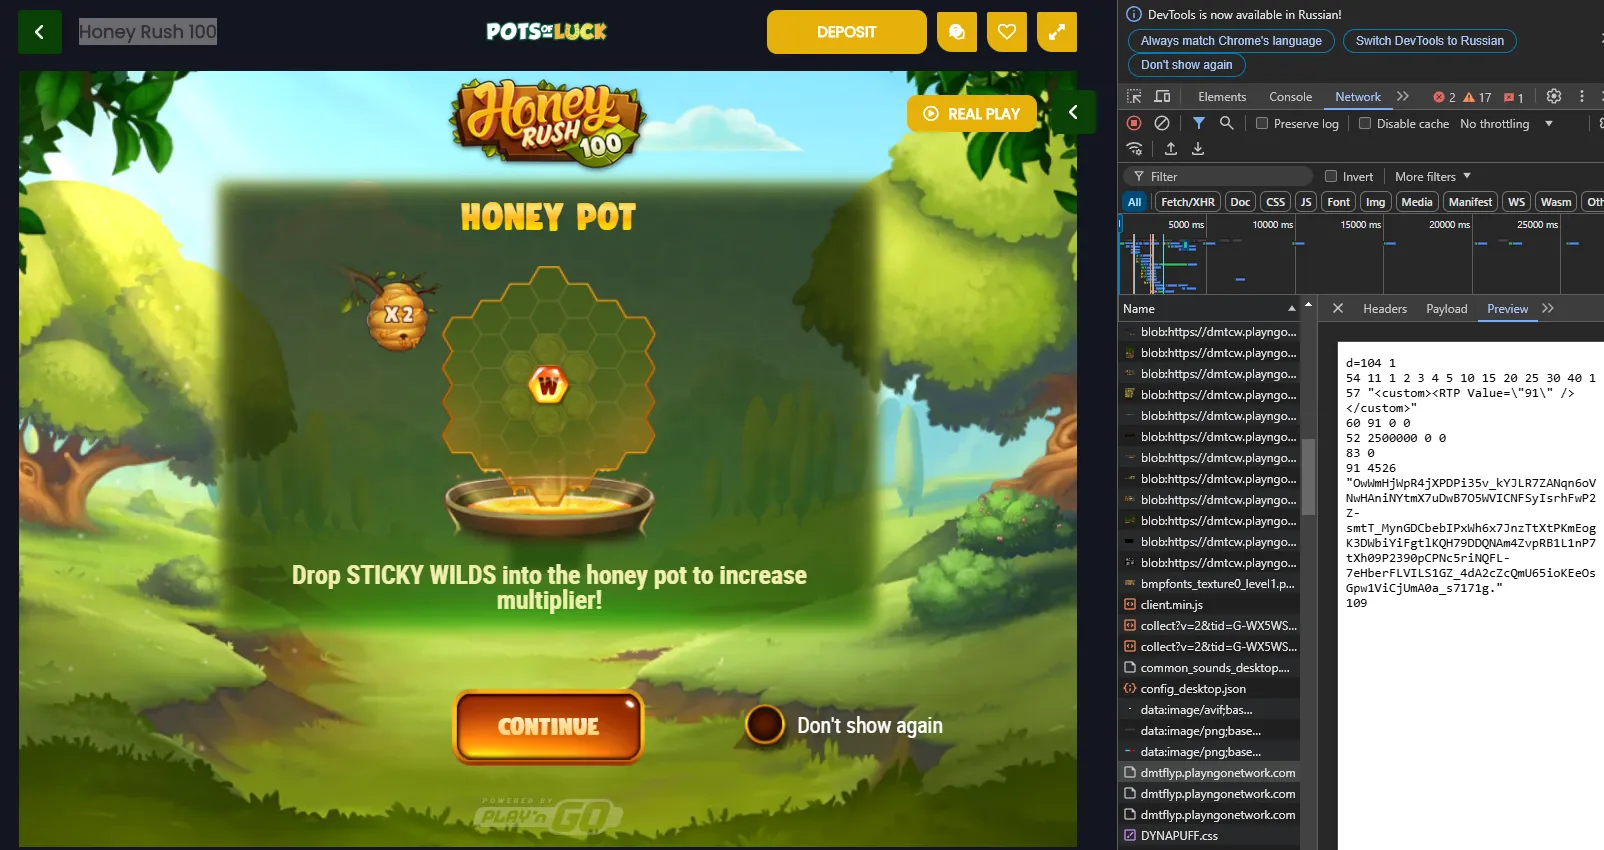Select config_desktop.json request
Screen dimensions: 1604x850
tap(1209, 689)
